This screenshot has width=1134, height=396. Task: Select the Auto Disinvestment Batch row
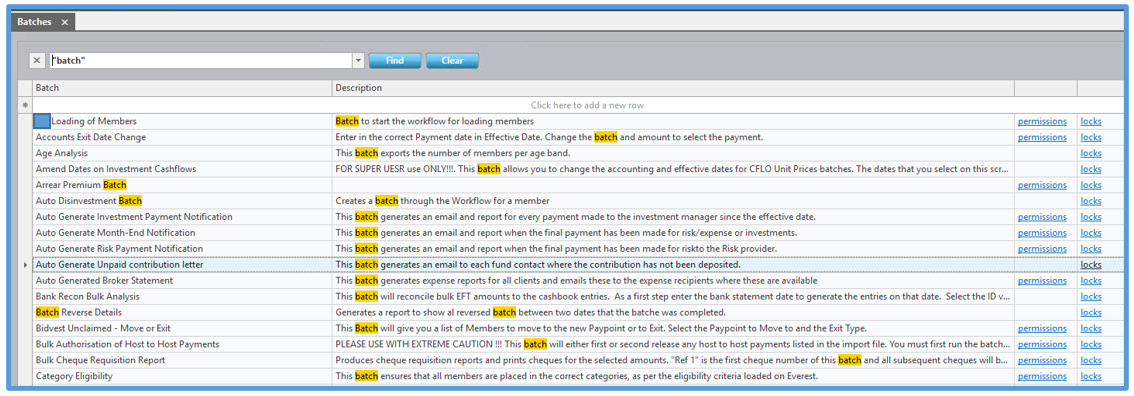pyautogui.click(x=182, y=201)
